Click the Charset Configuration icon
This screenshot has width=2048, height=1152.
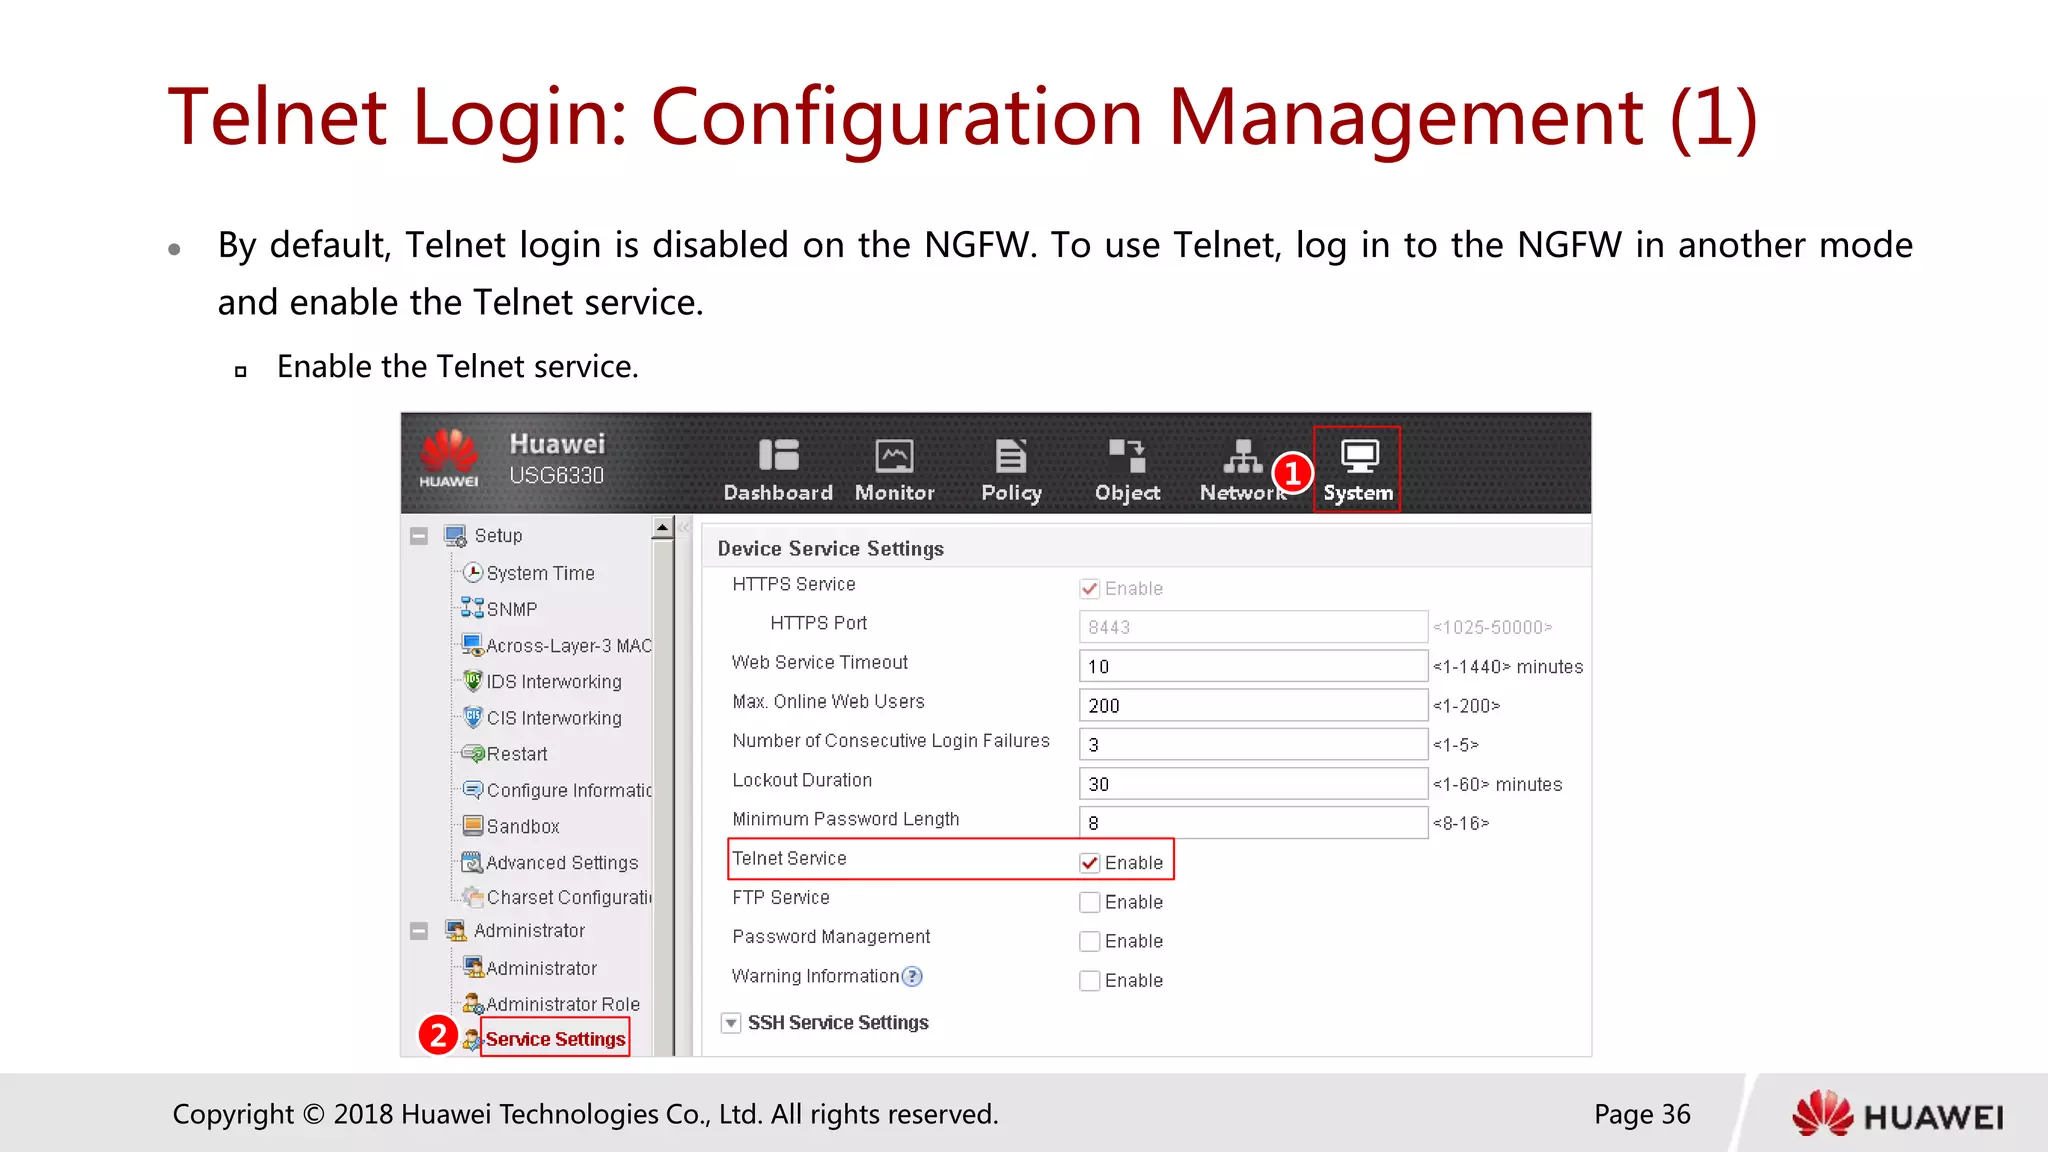tap(473, 897)
